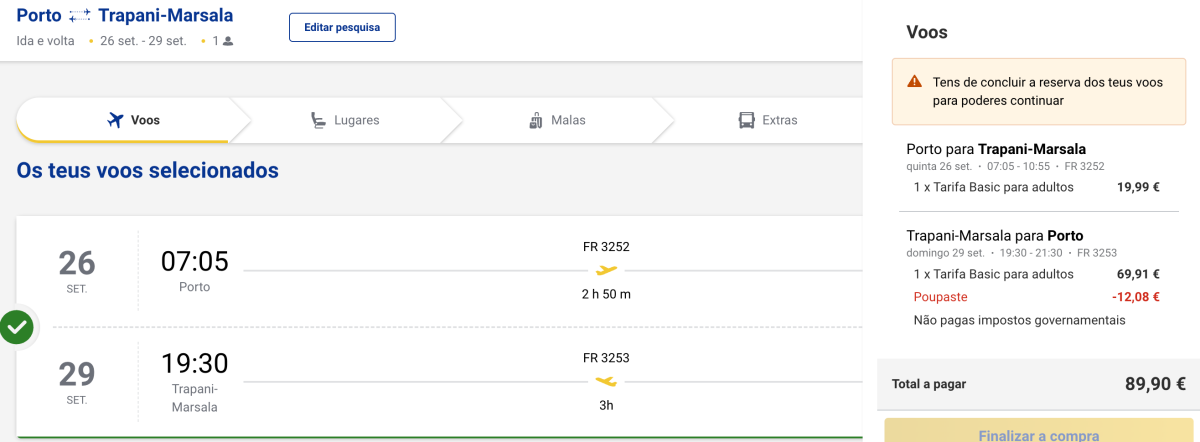Click the passenger person icon in header
The image size is (1200, 442).
(x=228, y=41)
